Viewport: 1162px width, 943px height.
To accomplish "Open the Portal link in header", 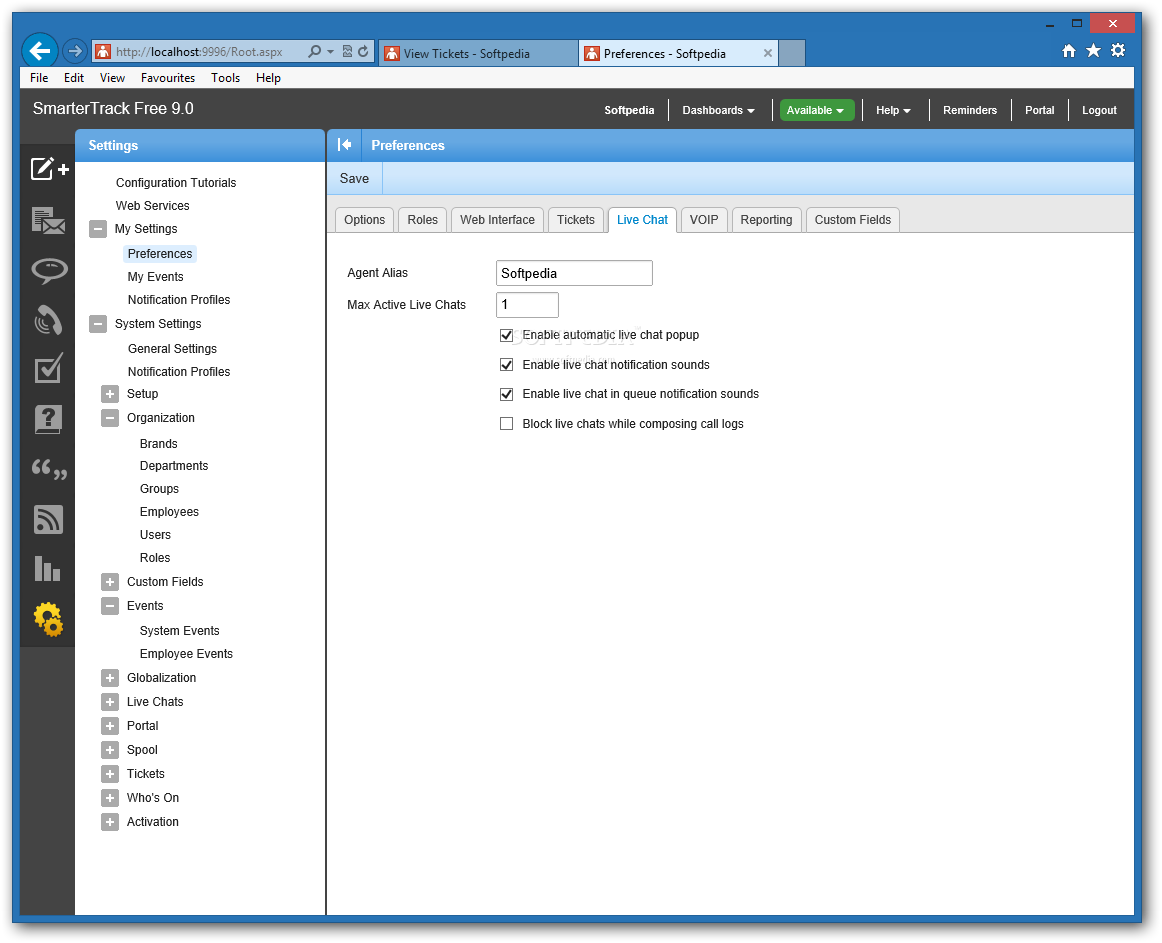I will pos(1039,110).
